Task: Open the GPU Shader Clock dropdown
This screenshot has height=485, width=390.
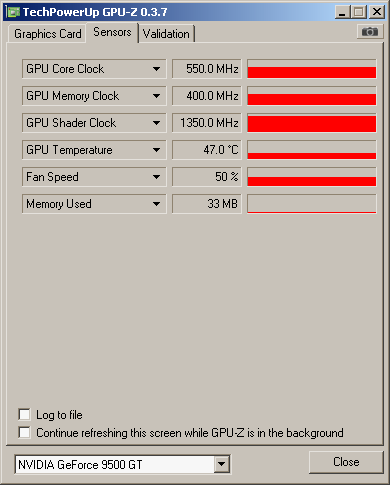Action: [156, 123]
